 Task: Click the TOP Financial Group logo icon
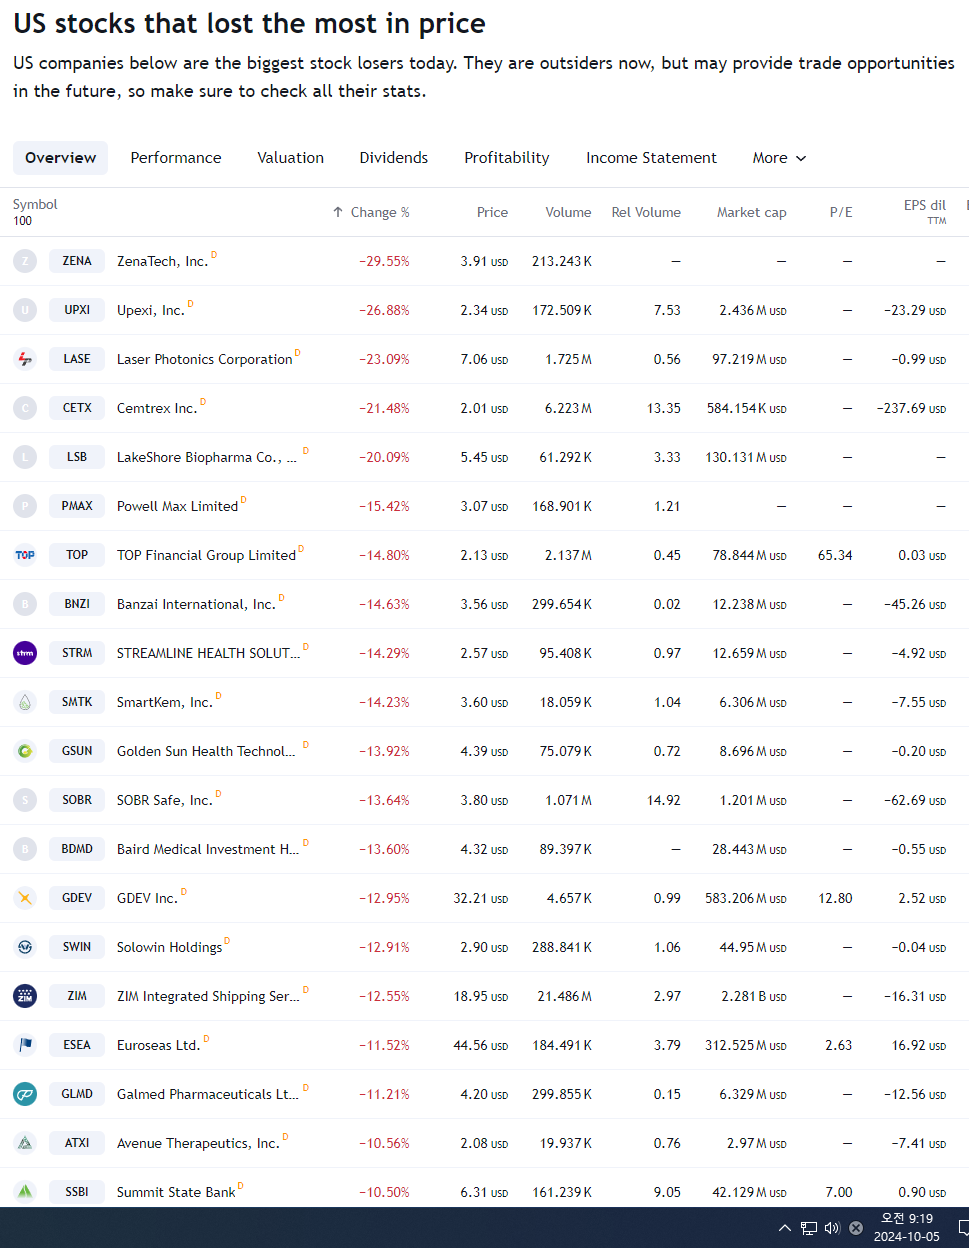click(25, 555)
